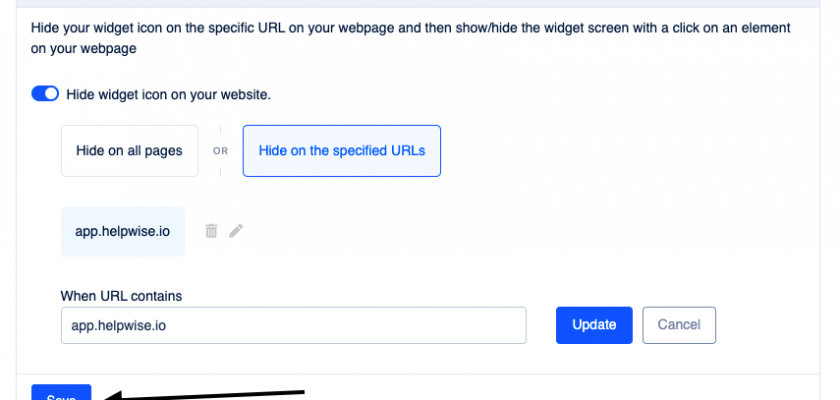
Task: Click the app.helpwise.io URL chip
Action: coord(123,231)
